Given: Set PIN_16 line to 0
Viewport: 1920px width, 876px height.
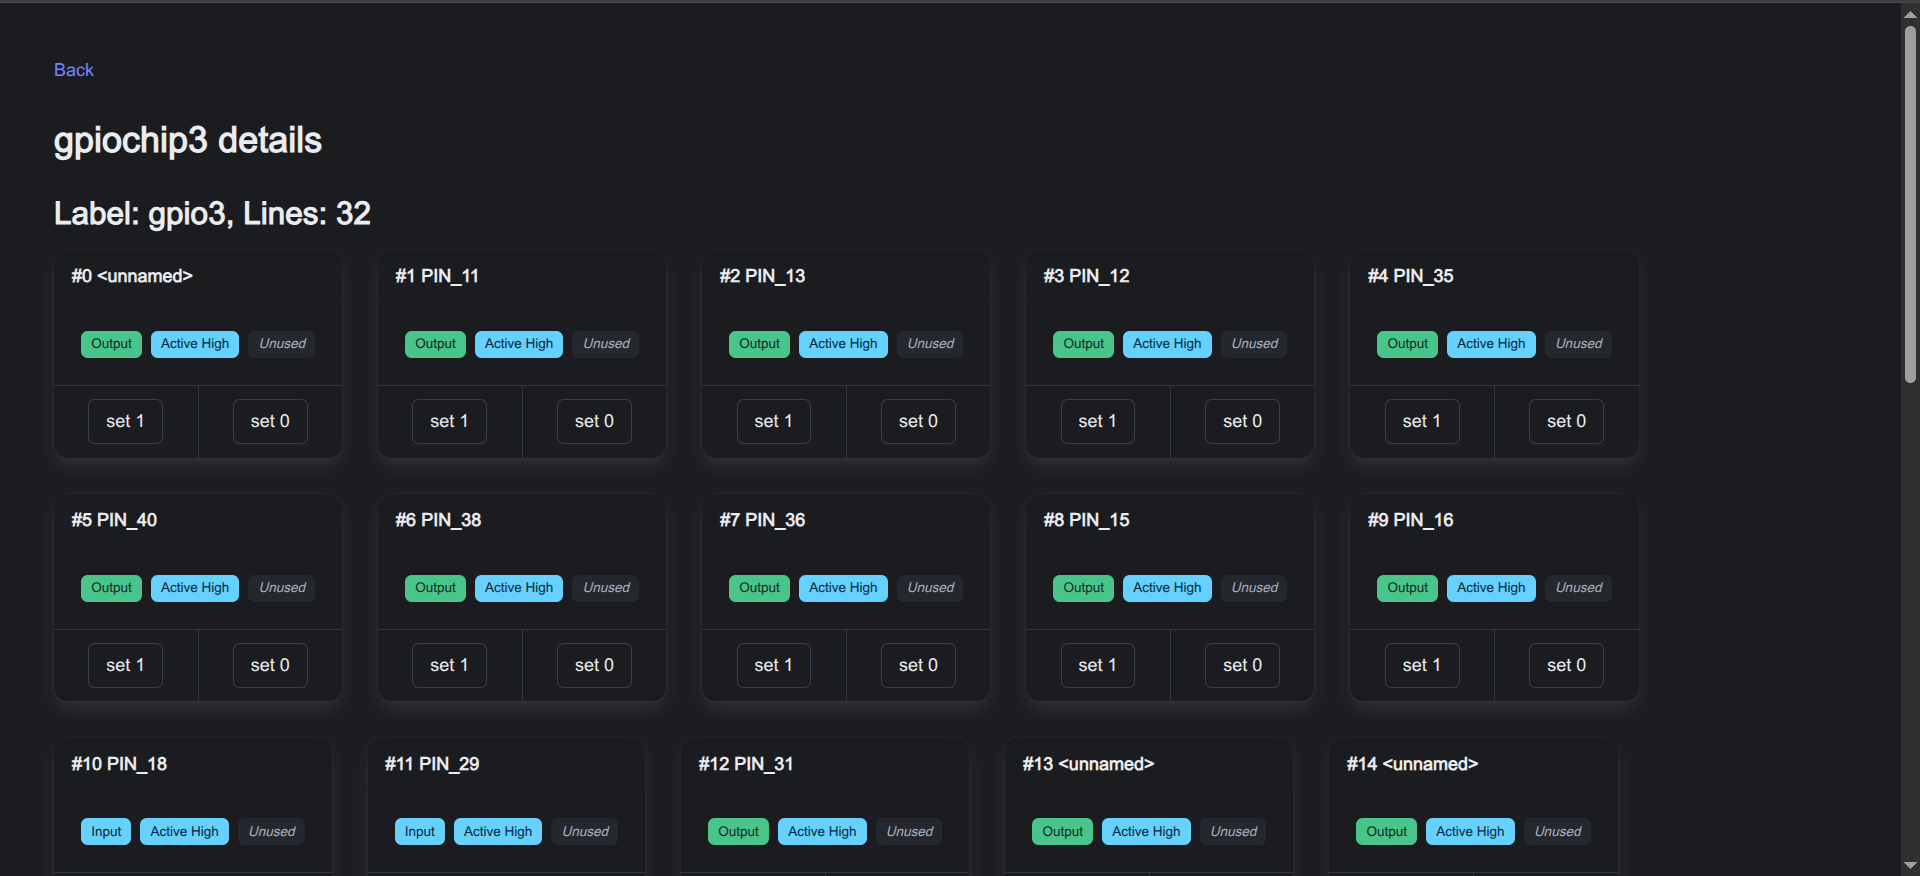Looking at the screenshot, I should [x=1566, y=665].
